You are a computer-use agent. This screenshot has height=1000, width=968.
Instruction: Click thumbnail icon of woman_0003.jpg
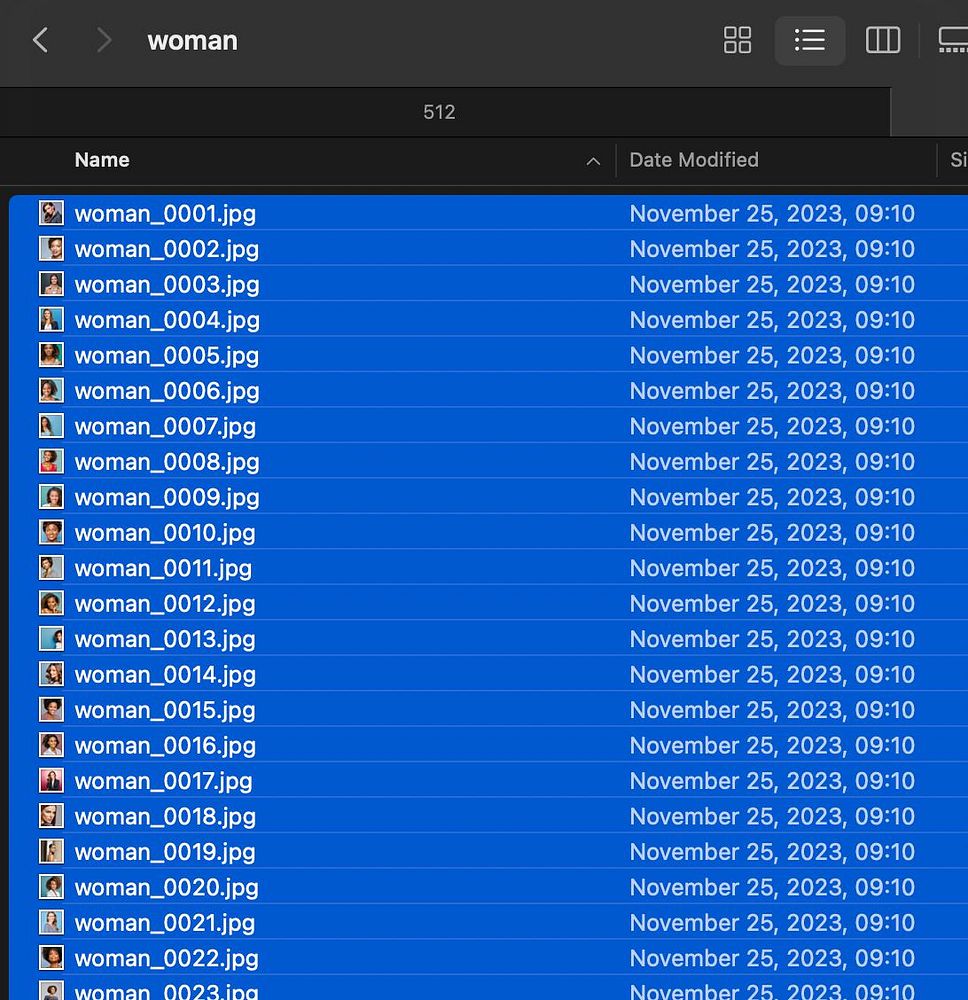click(51, 284)
